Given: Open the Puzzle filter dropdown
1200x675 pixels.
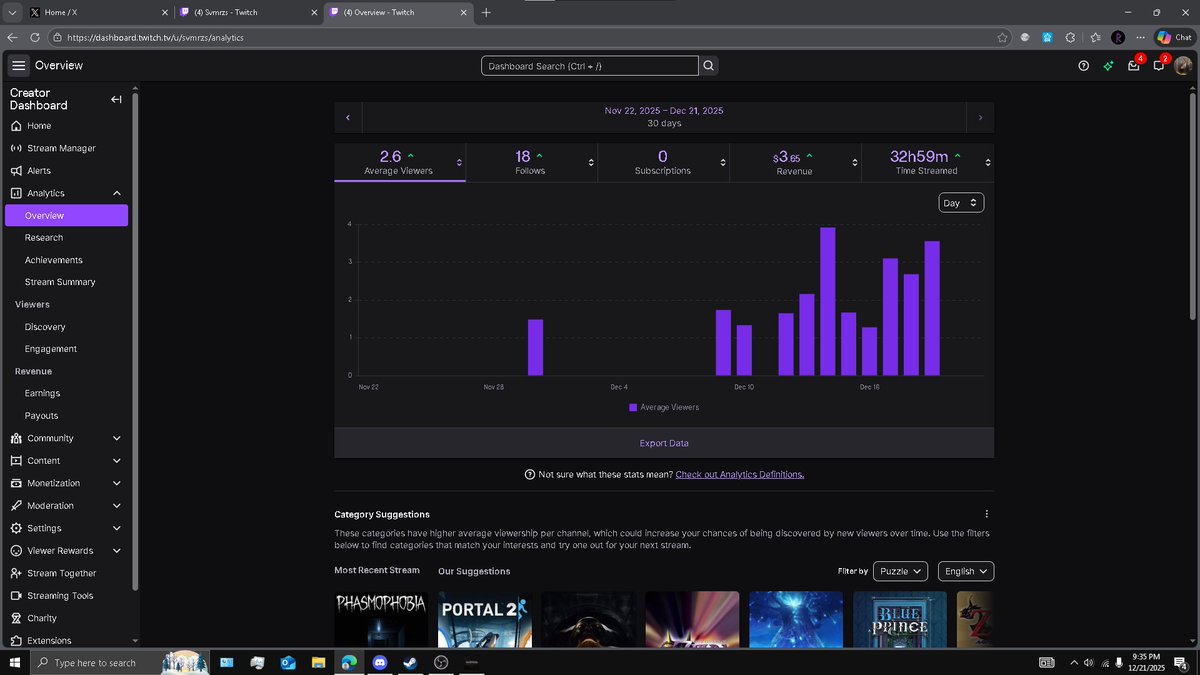Looking at the screenshot, I should pyautogui.click(x=900, y=571).
